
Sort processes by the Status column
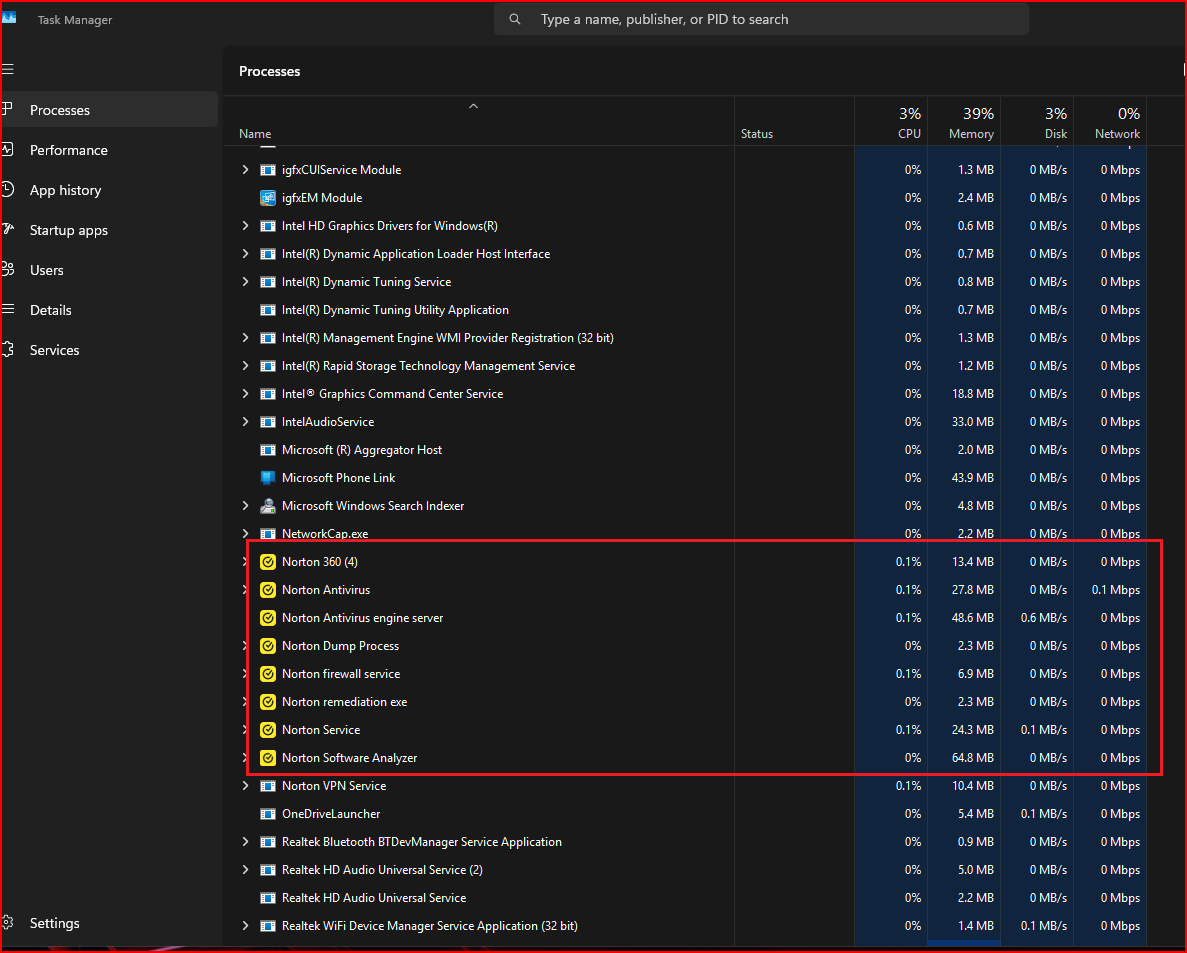pos(794,121)
